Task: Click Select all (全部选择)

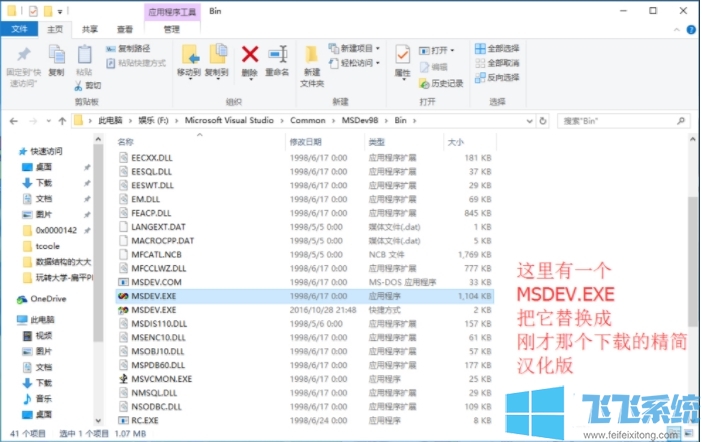Action: pos(497,48)
